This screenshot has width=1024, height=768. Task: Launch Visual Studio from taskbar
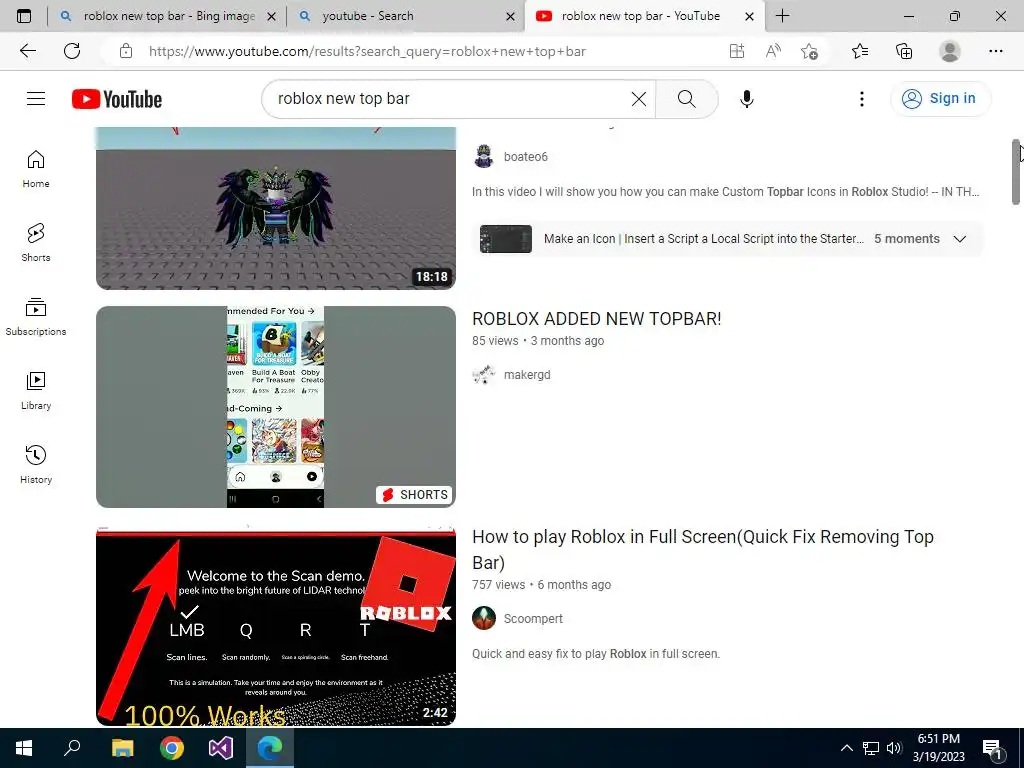pos(221,748)
